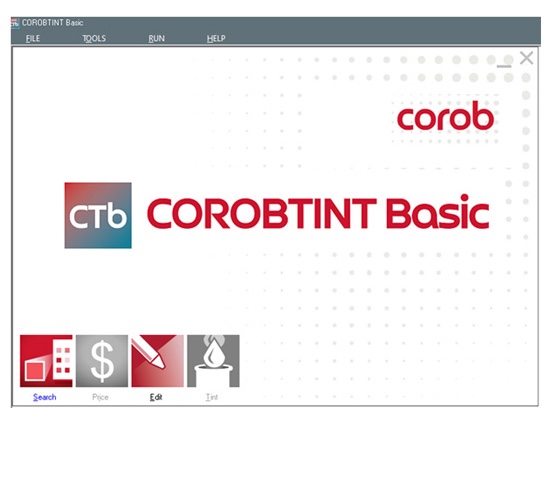Close the COROBTINT Basic window
552x485 pixels.
(x=527, y=58)
